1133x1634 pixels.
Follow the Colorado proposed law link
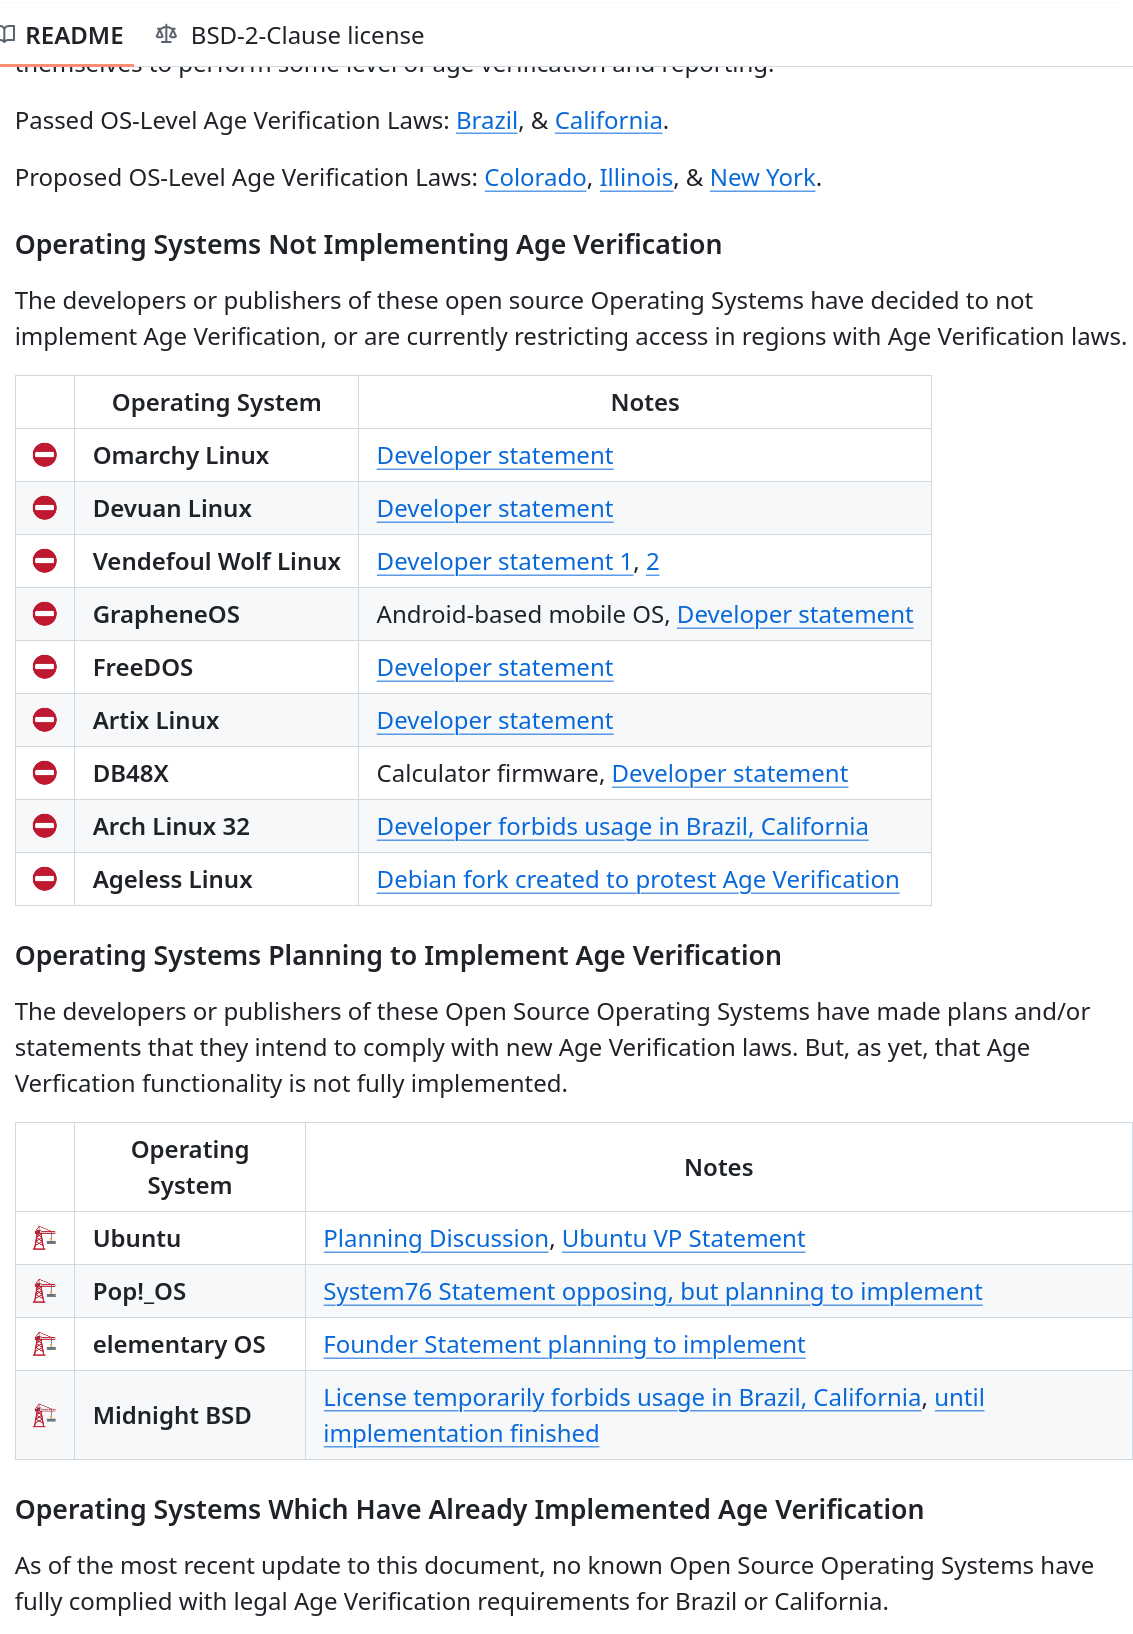tap(535, 178)
